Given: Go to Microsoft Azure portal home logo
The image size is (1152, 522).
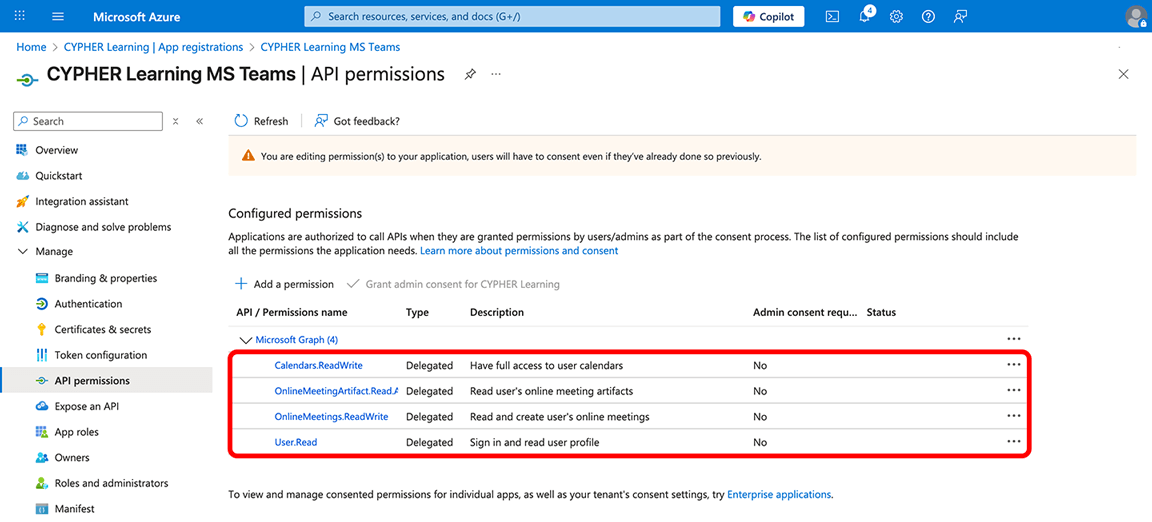Looking at the screenshot, I should coord(137,16).
